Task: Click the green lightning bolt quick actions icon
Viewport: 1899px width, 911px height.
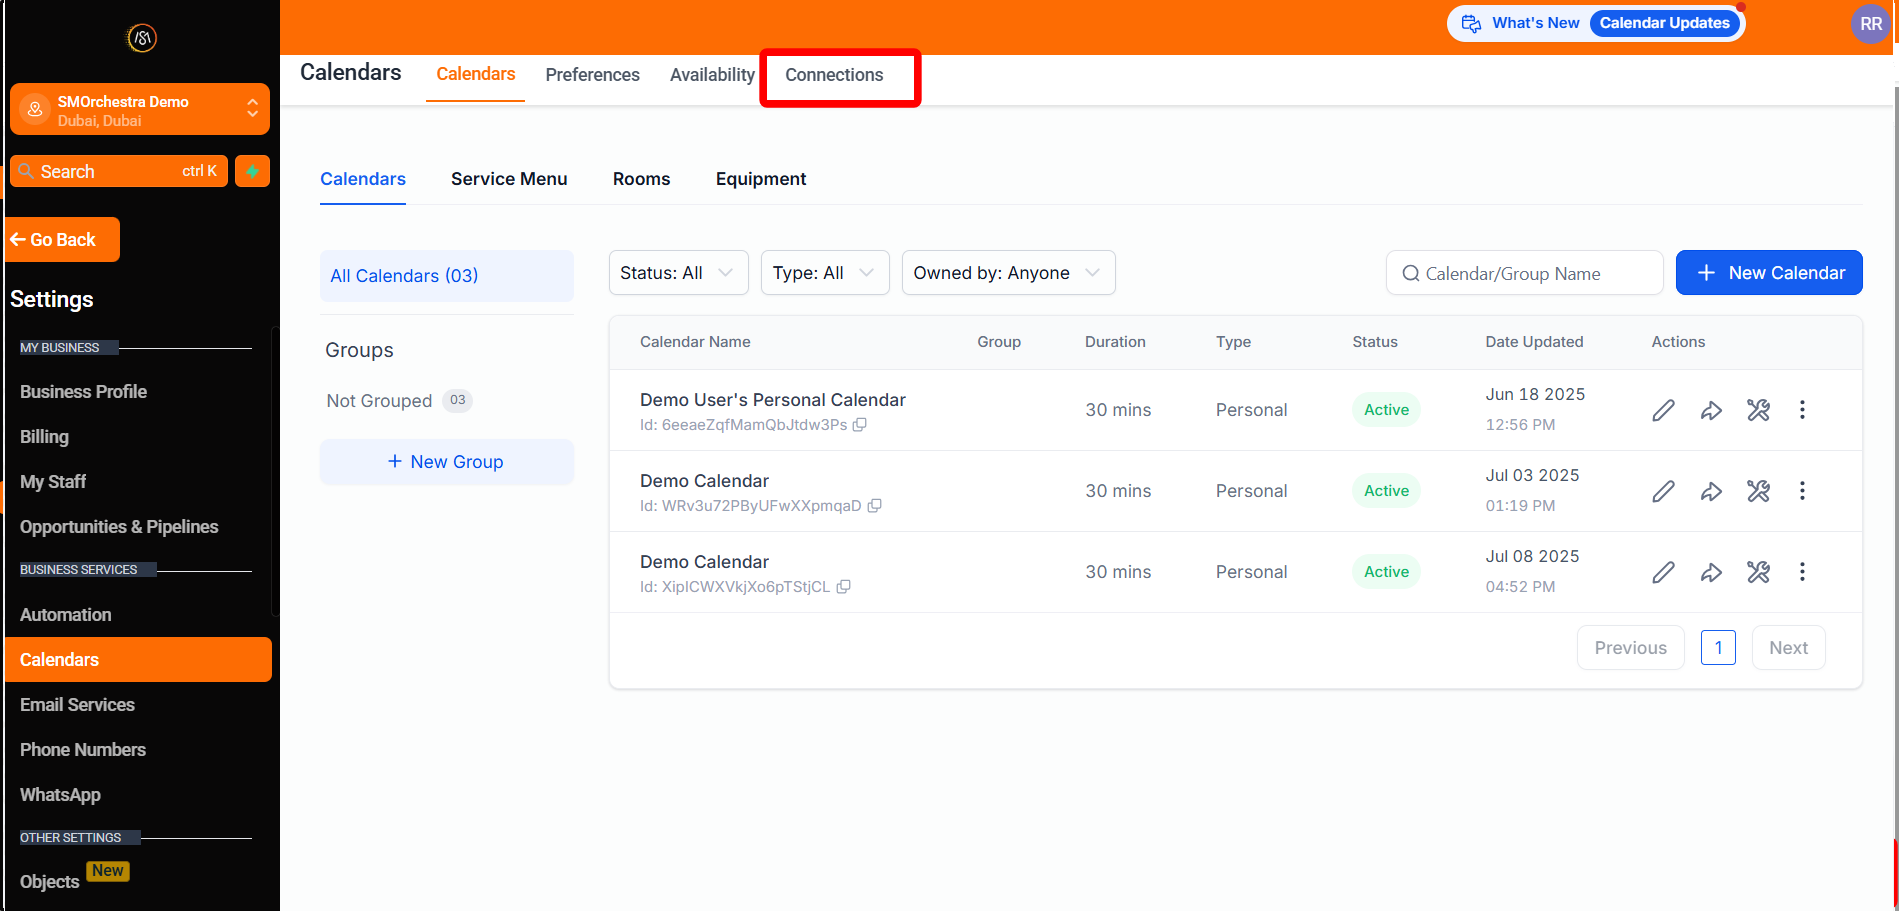Action: (x=252, y=171)
